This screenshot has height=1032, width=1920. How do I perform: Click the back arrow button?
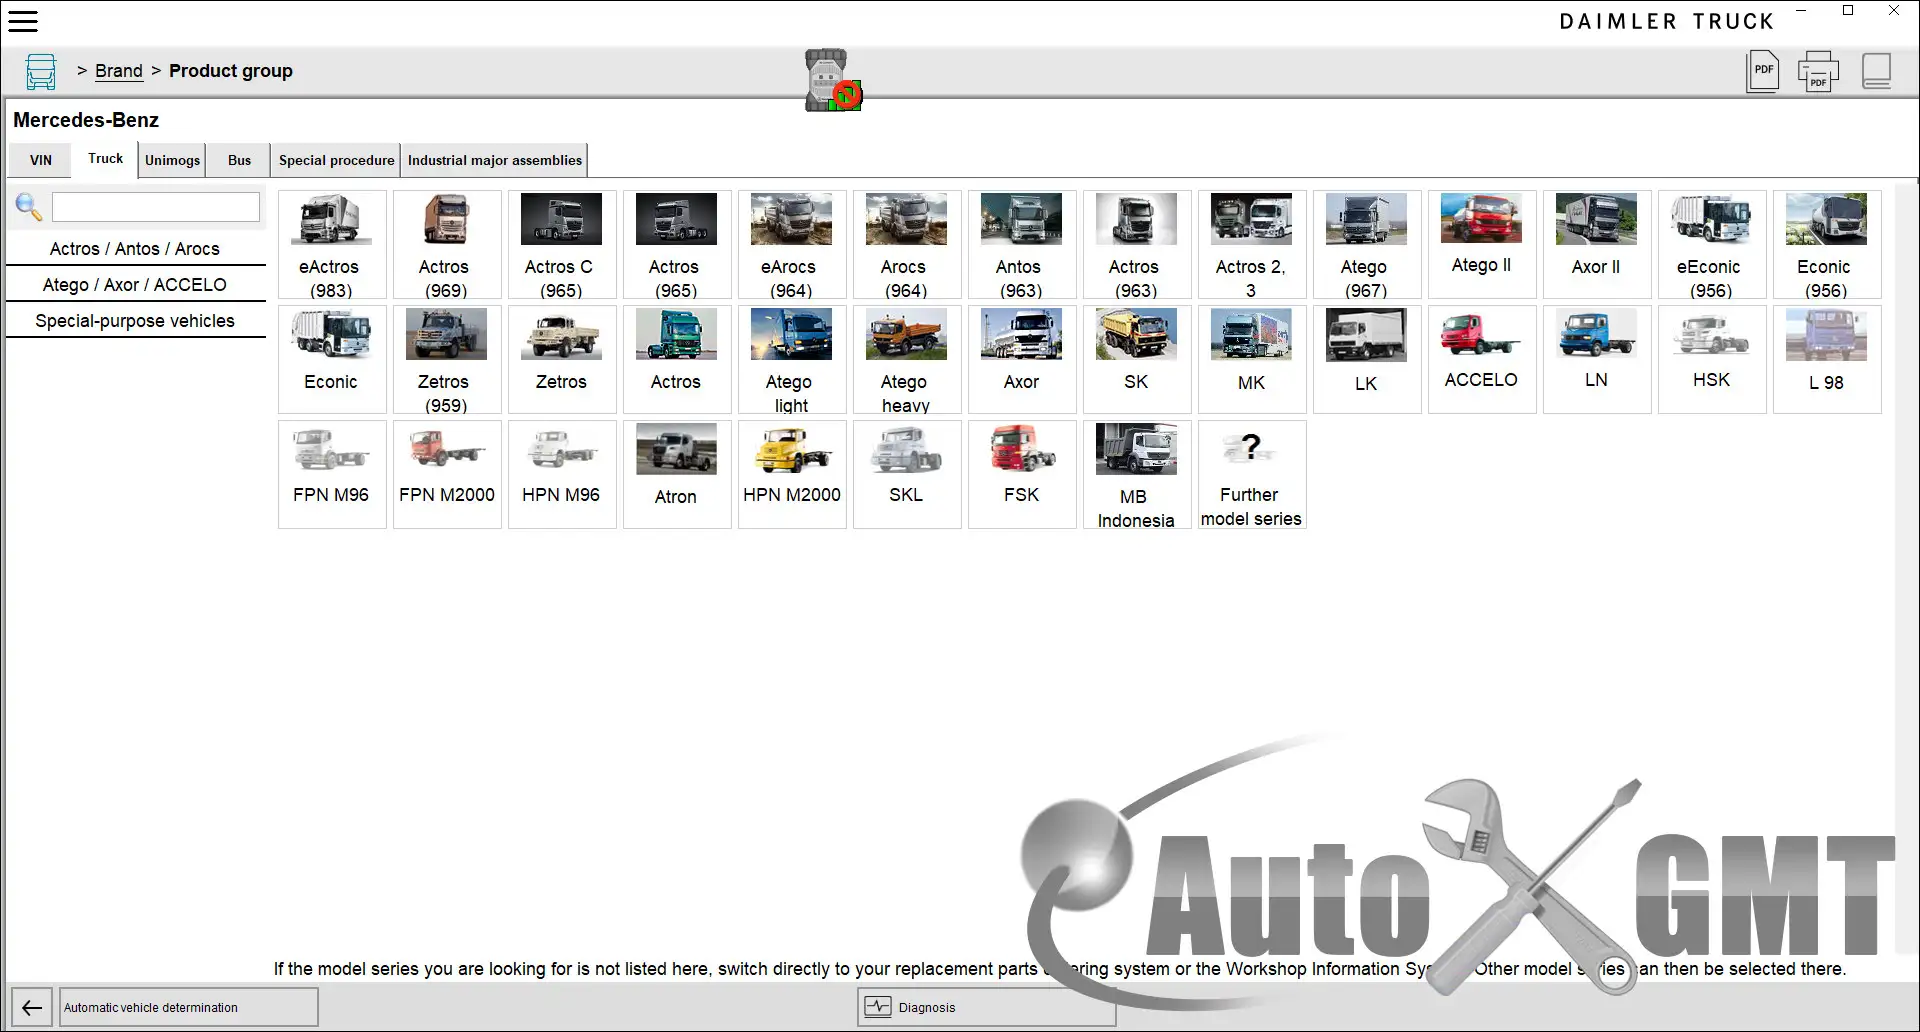32,1007
